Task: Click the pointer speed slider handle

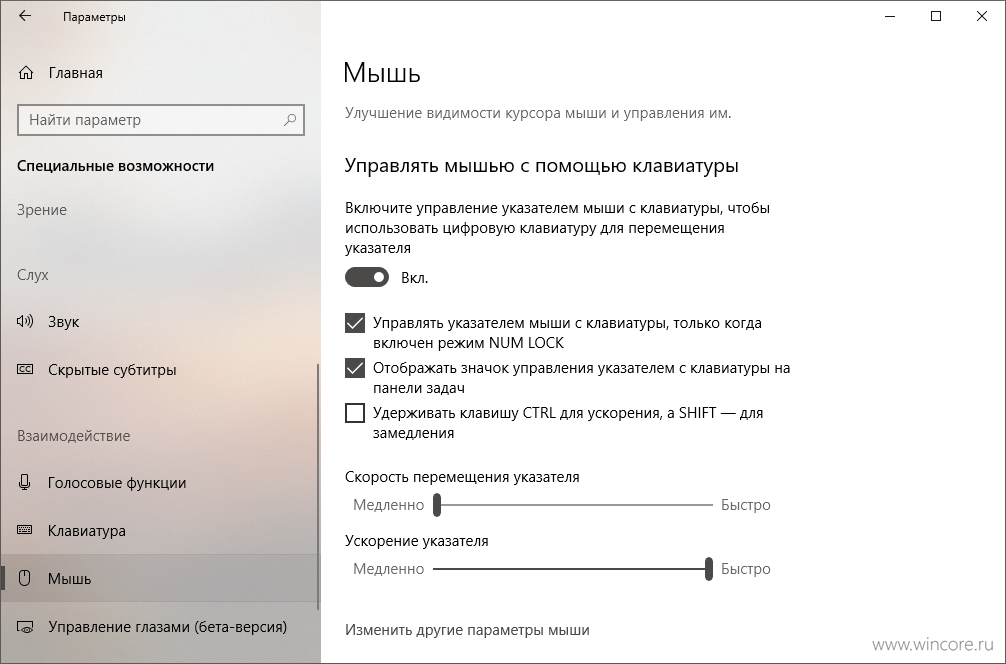Action: pos(437,505)
